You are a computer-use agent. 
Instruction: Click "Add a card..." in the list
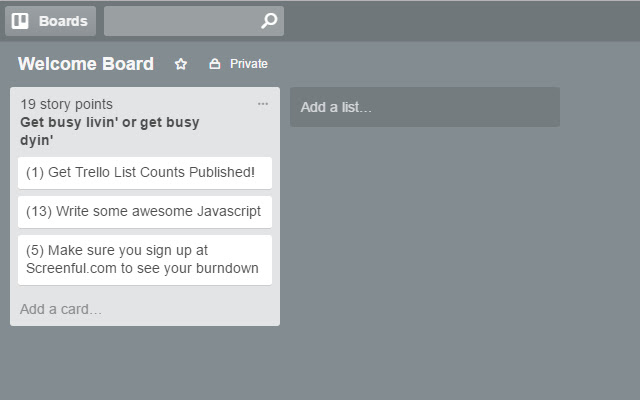[61, 309]
